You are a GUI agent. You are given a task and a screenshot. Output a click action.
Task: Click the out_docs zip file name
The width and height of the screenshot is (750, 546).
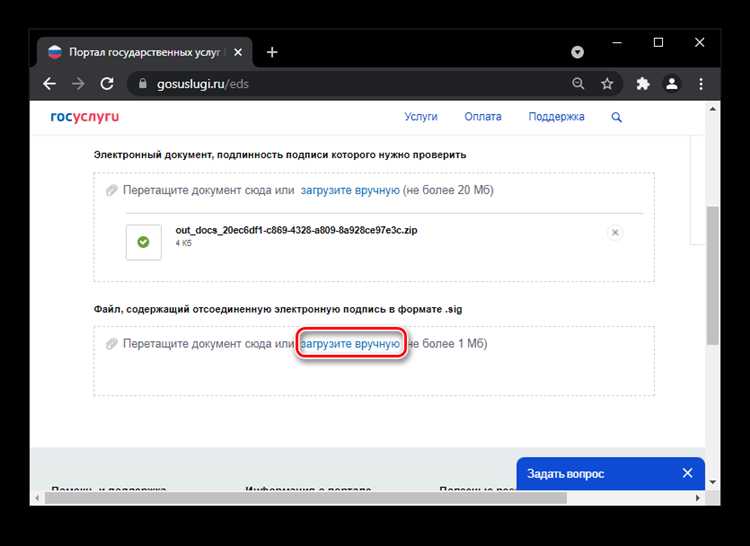[x=296, y=230]
